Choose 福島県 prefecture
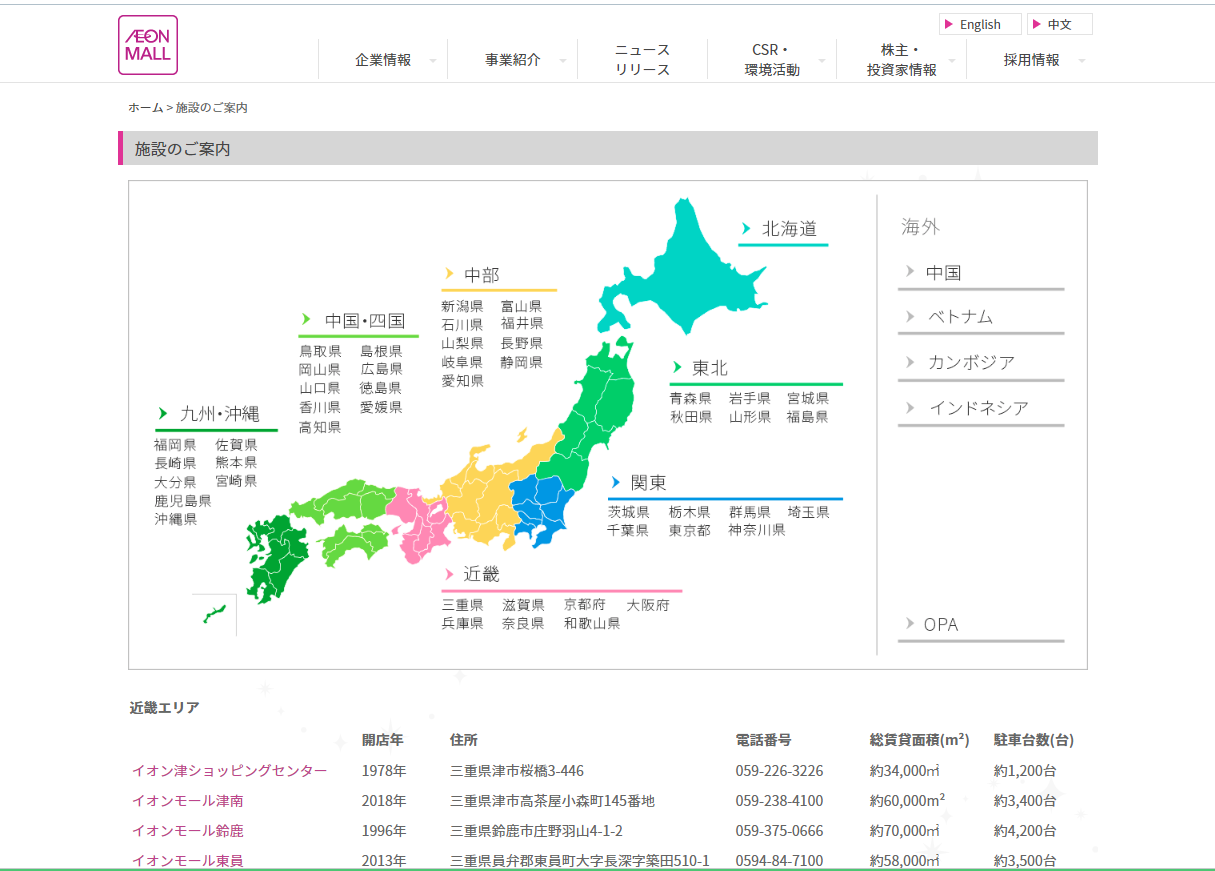Screen dimensions: 1215x871 coord(807,417)
